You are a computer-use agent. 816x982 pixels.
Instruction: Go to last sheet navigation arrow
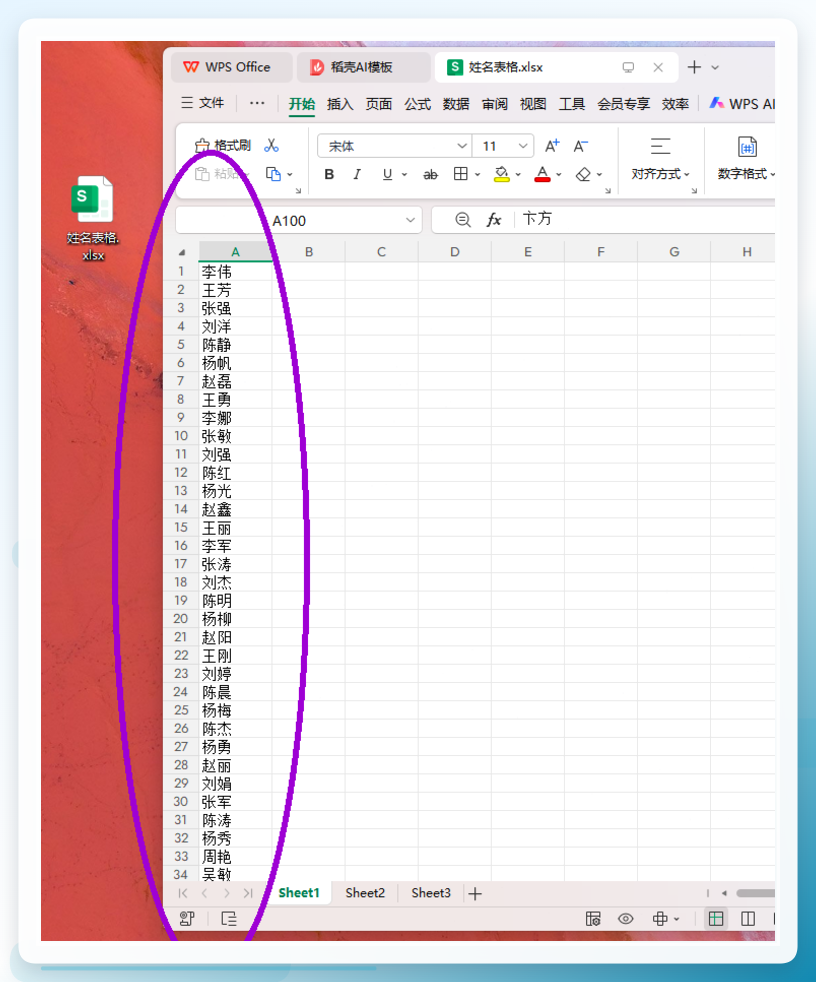click(x=248, y=893)
